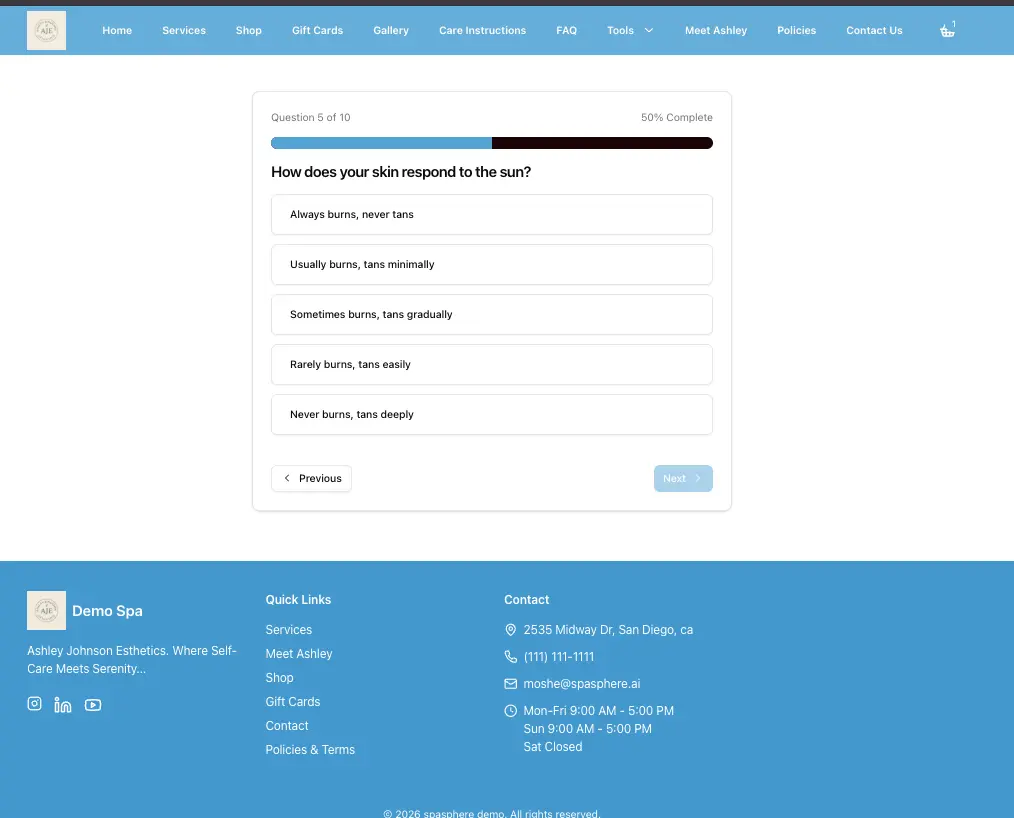The height and width of the screenshot is (818, 1014).
Task: Click the spa logo in the header
Action: 46,31
